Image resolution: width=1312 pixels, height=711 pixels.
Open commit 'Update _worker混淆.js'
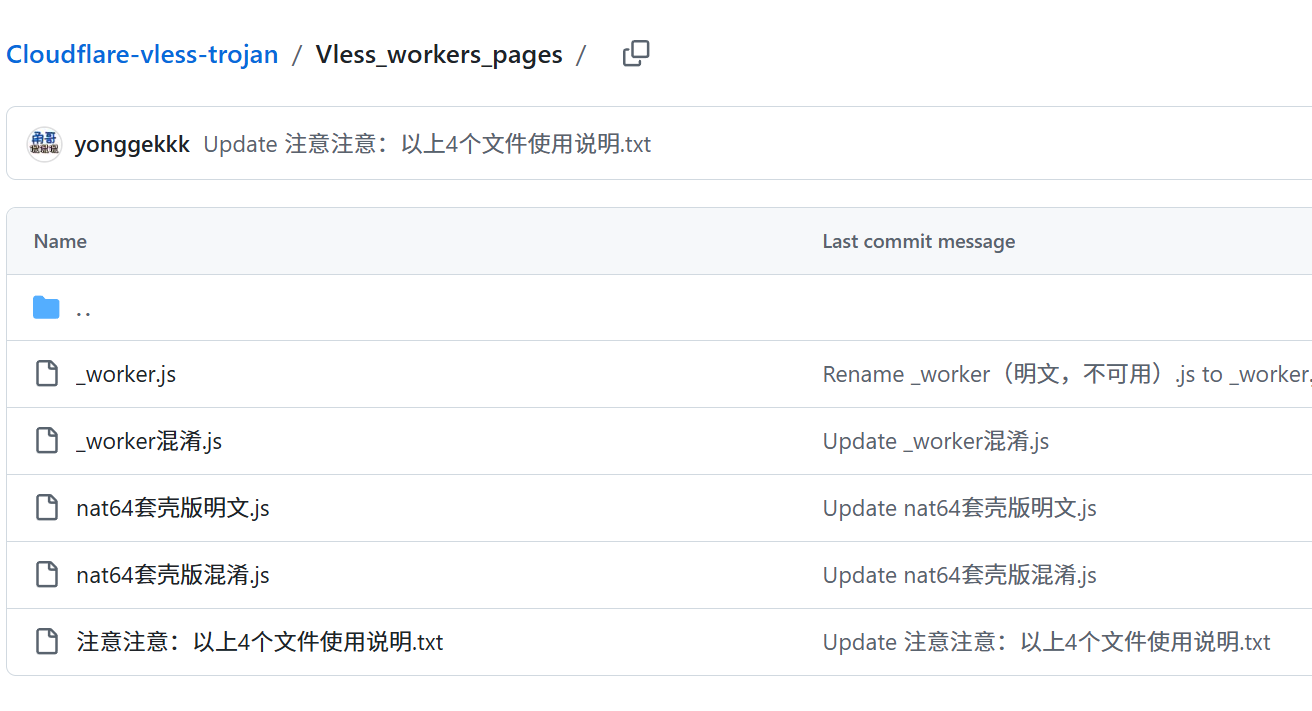(936, 441)
